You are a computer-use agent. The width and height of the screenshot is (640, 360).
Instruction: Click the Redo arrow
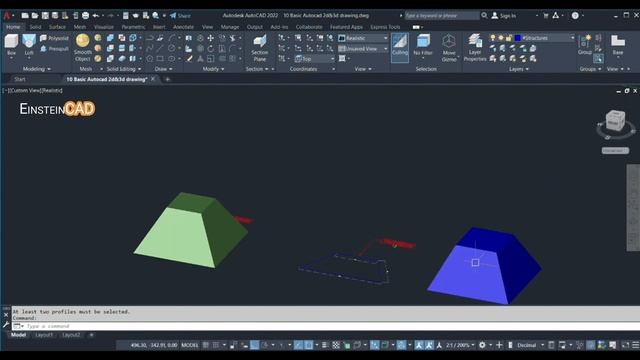click(x=110, y=16)
